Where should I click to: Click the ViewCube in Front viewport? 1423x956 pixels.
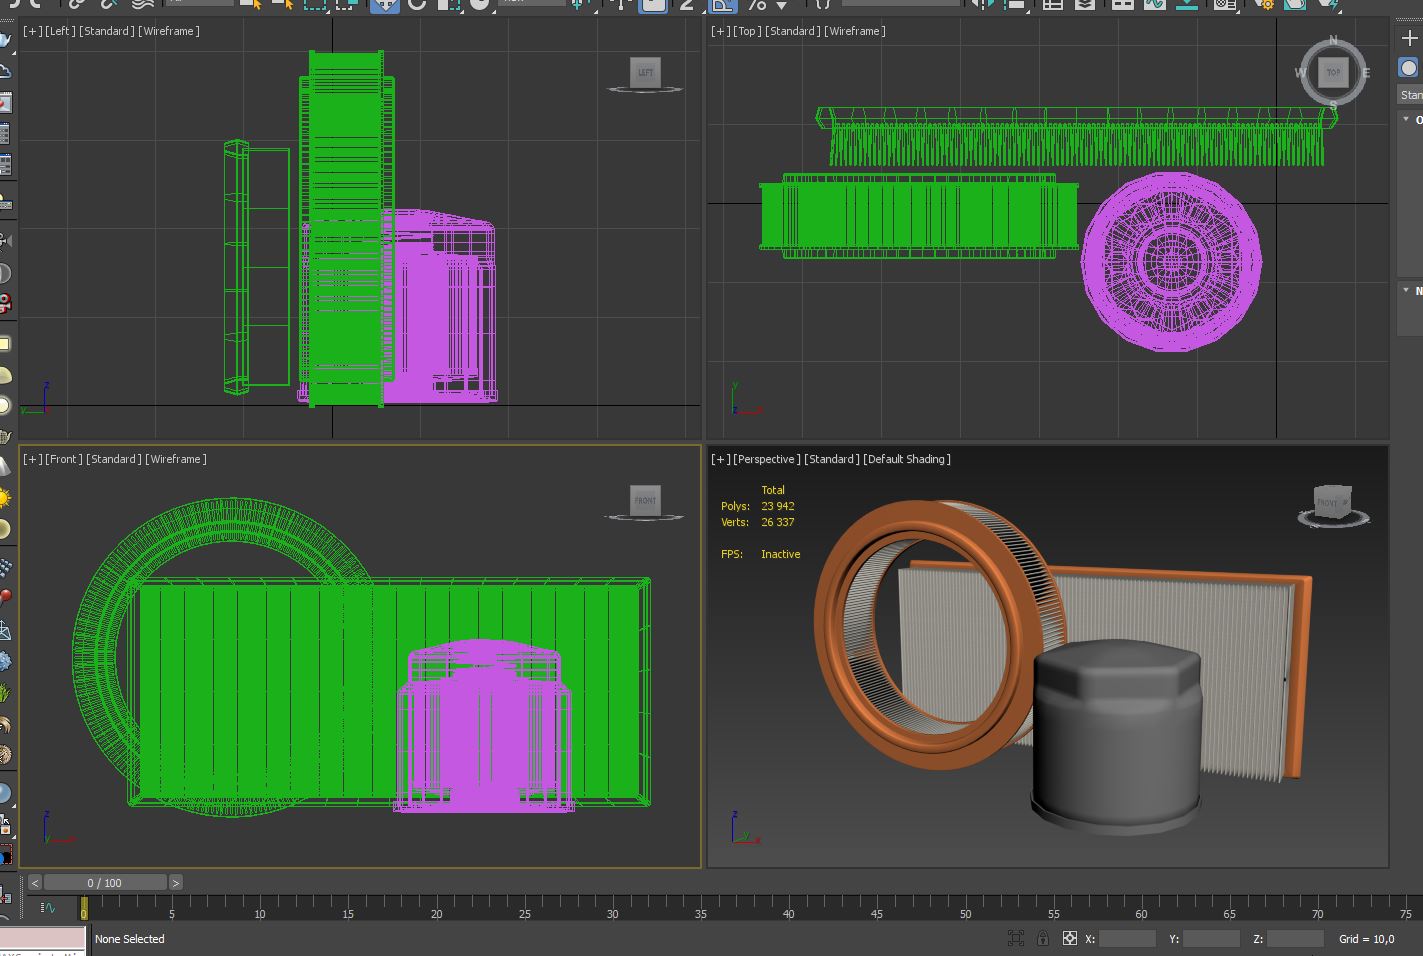tap(645, 500)
